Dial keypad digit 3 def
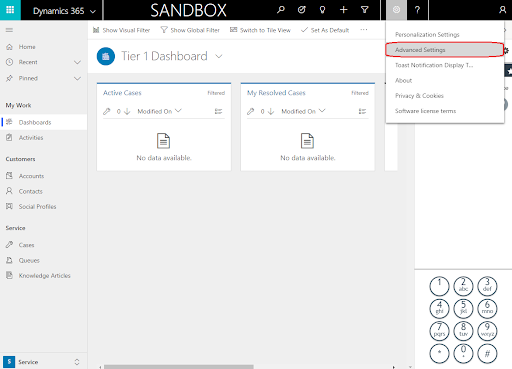512x369 pixels. pyautogui.click(x=487, y=286)
